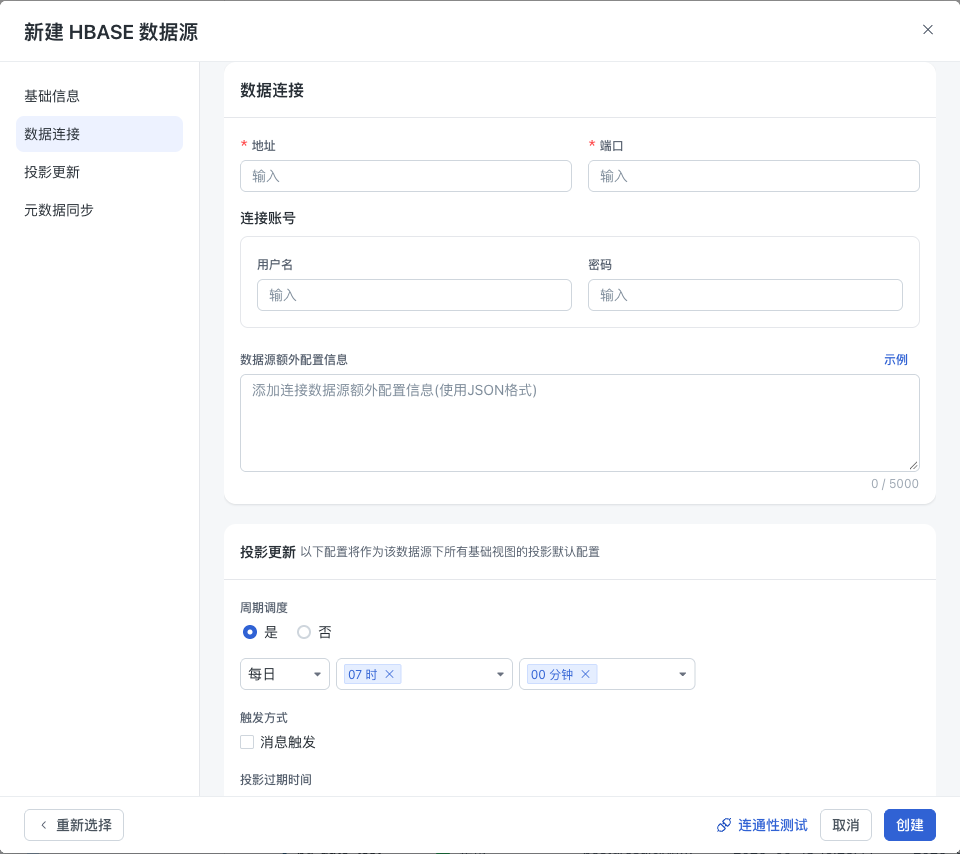Remove the 07 时 tag
The image size is (960, 854).
click(x=389, y=674)
